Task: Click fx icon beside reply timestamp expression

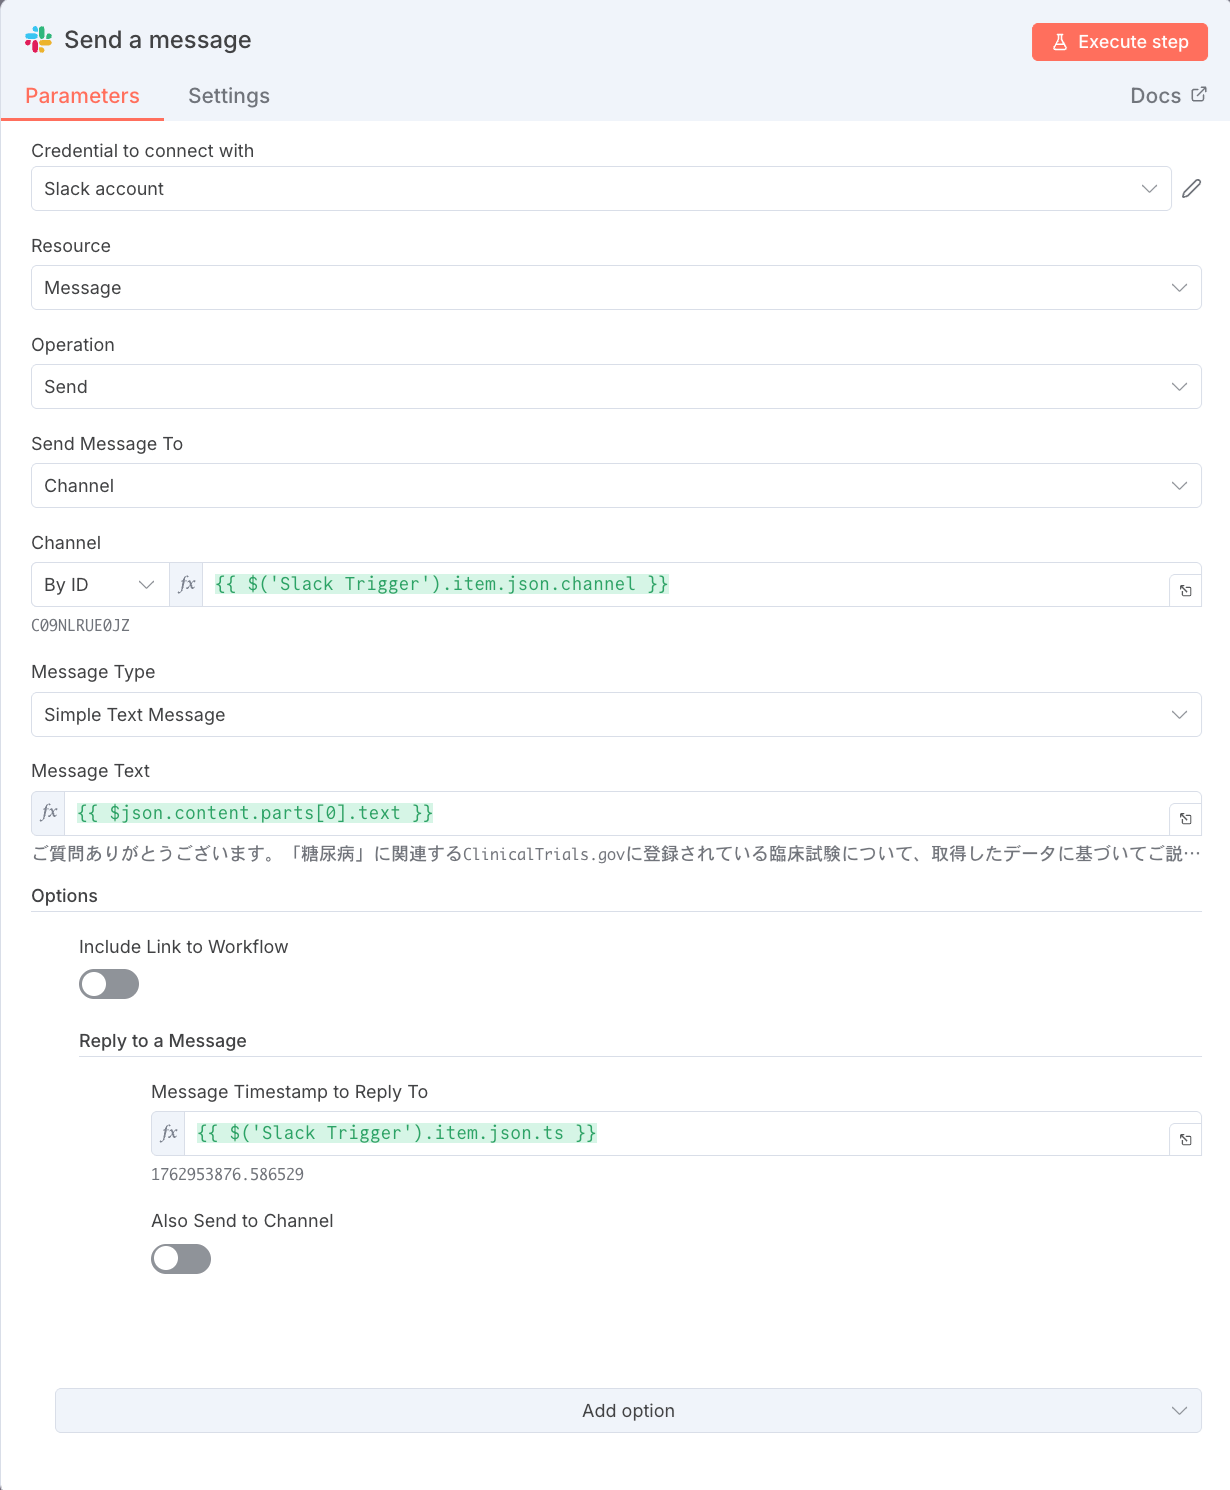Action: pos(169,1133)
